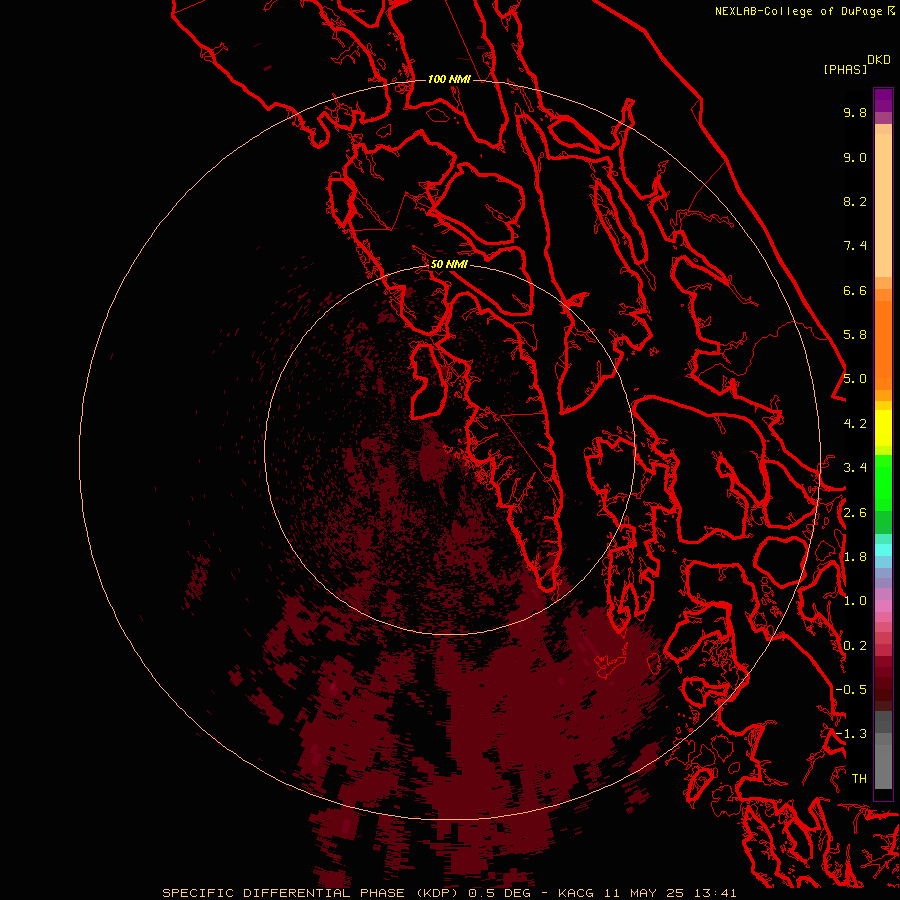Click the pink band of color scale
900x900 pixels.
pyautogui.click(x=883, y=606)
